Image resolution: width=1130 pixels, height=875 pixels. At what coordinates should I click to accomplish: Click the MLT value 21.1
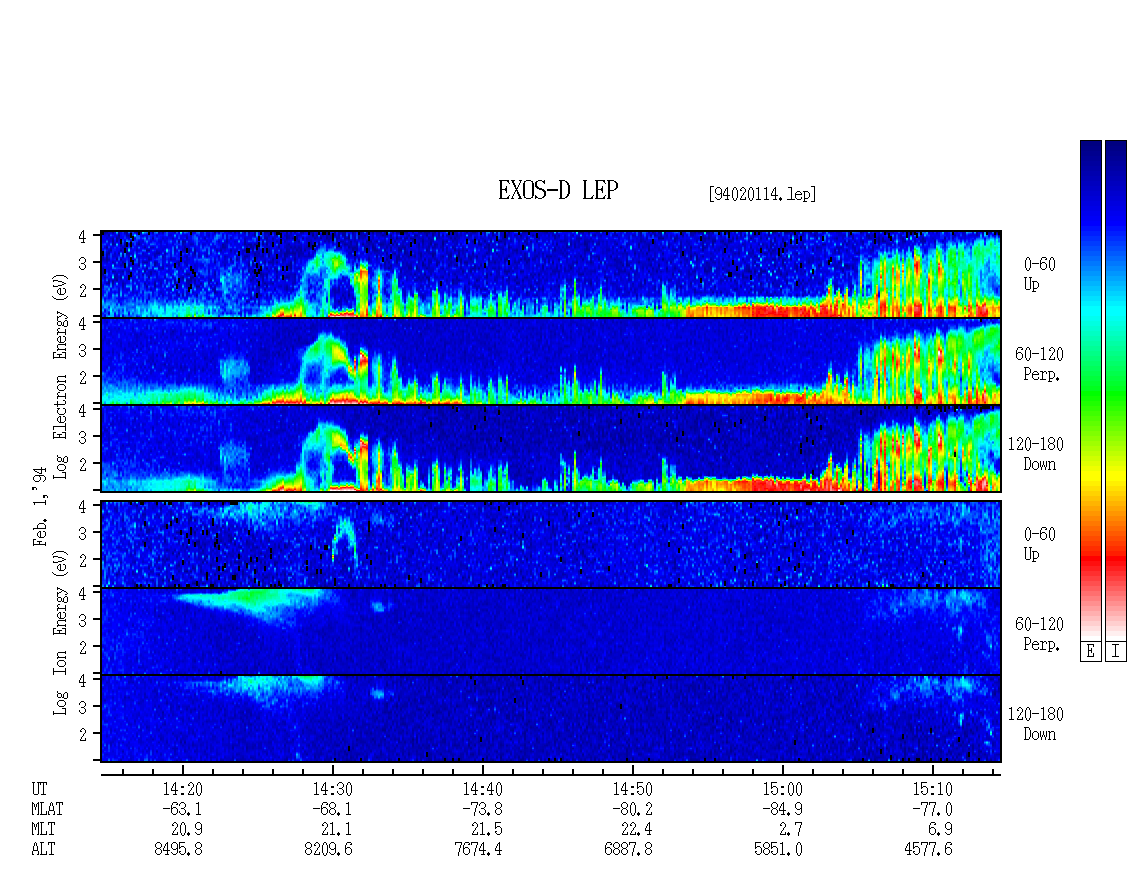[x=336, y=829]
